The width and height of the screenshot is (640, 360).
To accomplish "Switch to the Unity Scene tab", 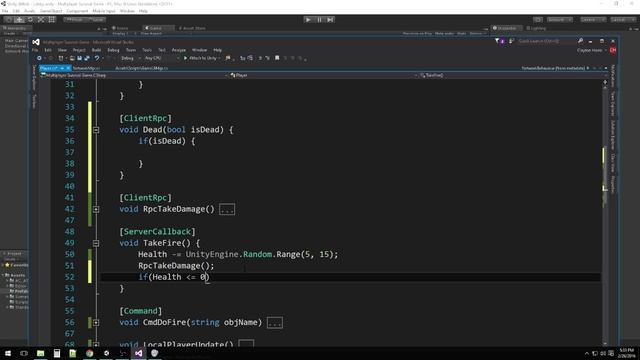I will (x=120, y=28).
